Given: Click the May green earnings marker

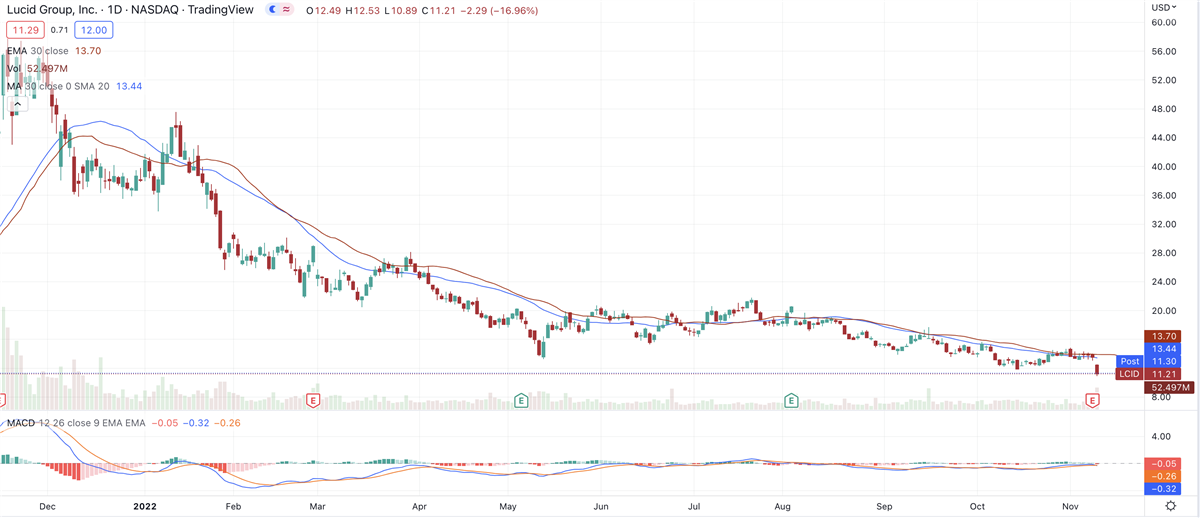Looking at the screenshot, I should (x=521, y=400).
